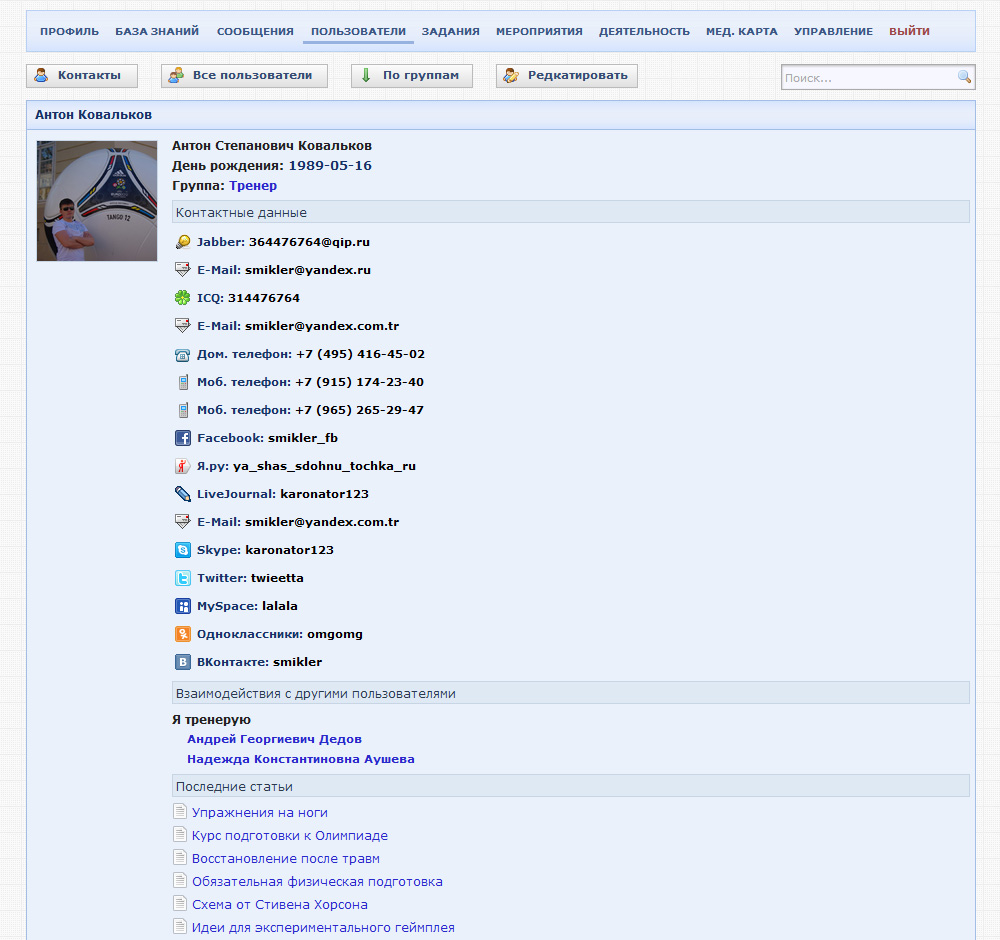This screenshot has width=1000, height=940.
Task: Select the Мед. карта menu item
Action: tap(741, 32)
